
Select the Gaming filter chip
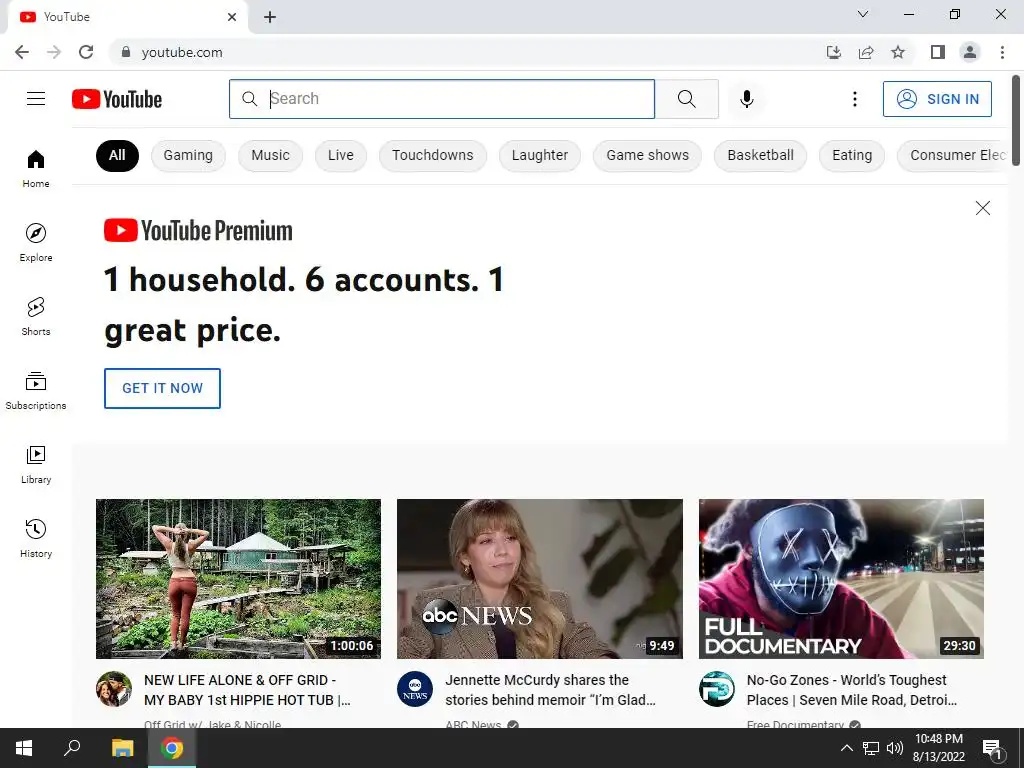pyautogui.click(x=188, y=155)
